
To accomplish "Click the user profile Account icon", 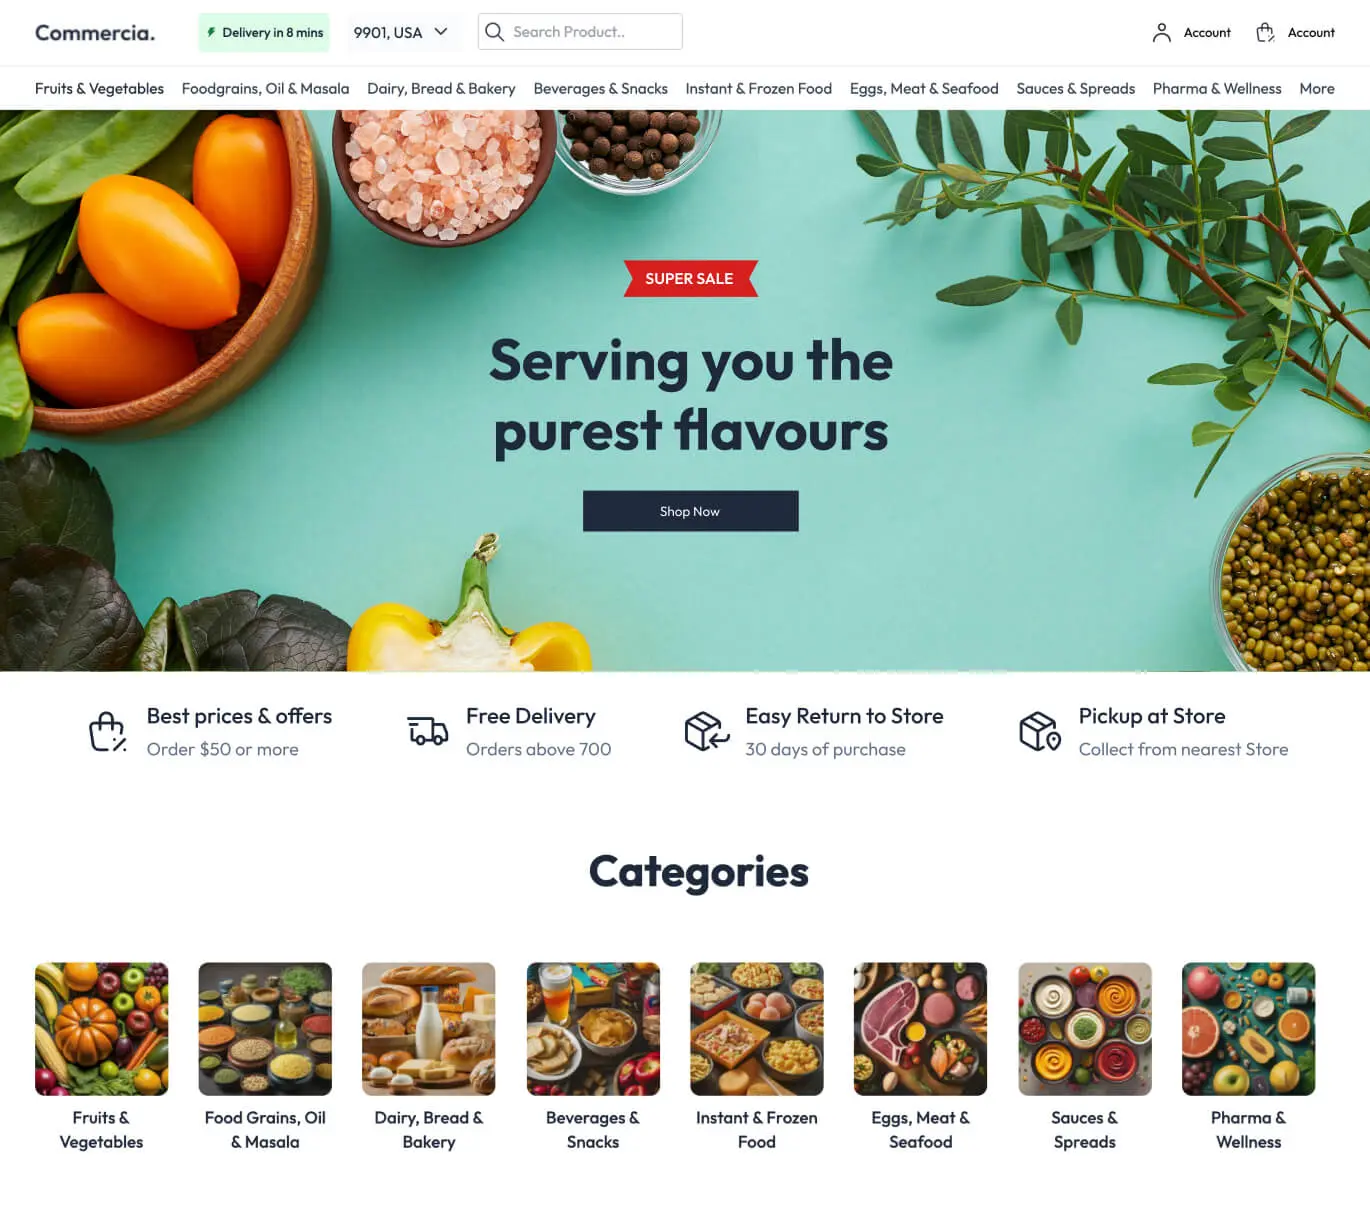I will pyautogui.click(x=1161, y=33).
